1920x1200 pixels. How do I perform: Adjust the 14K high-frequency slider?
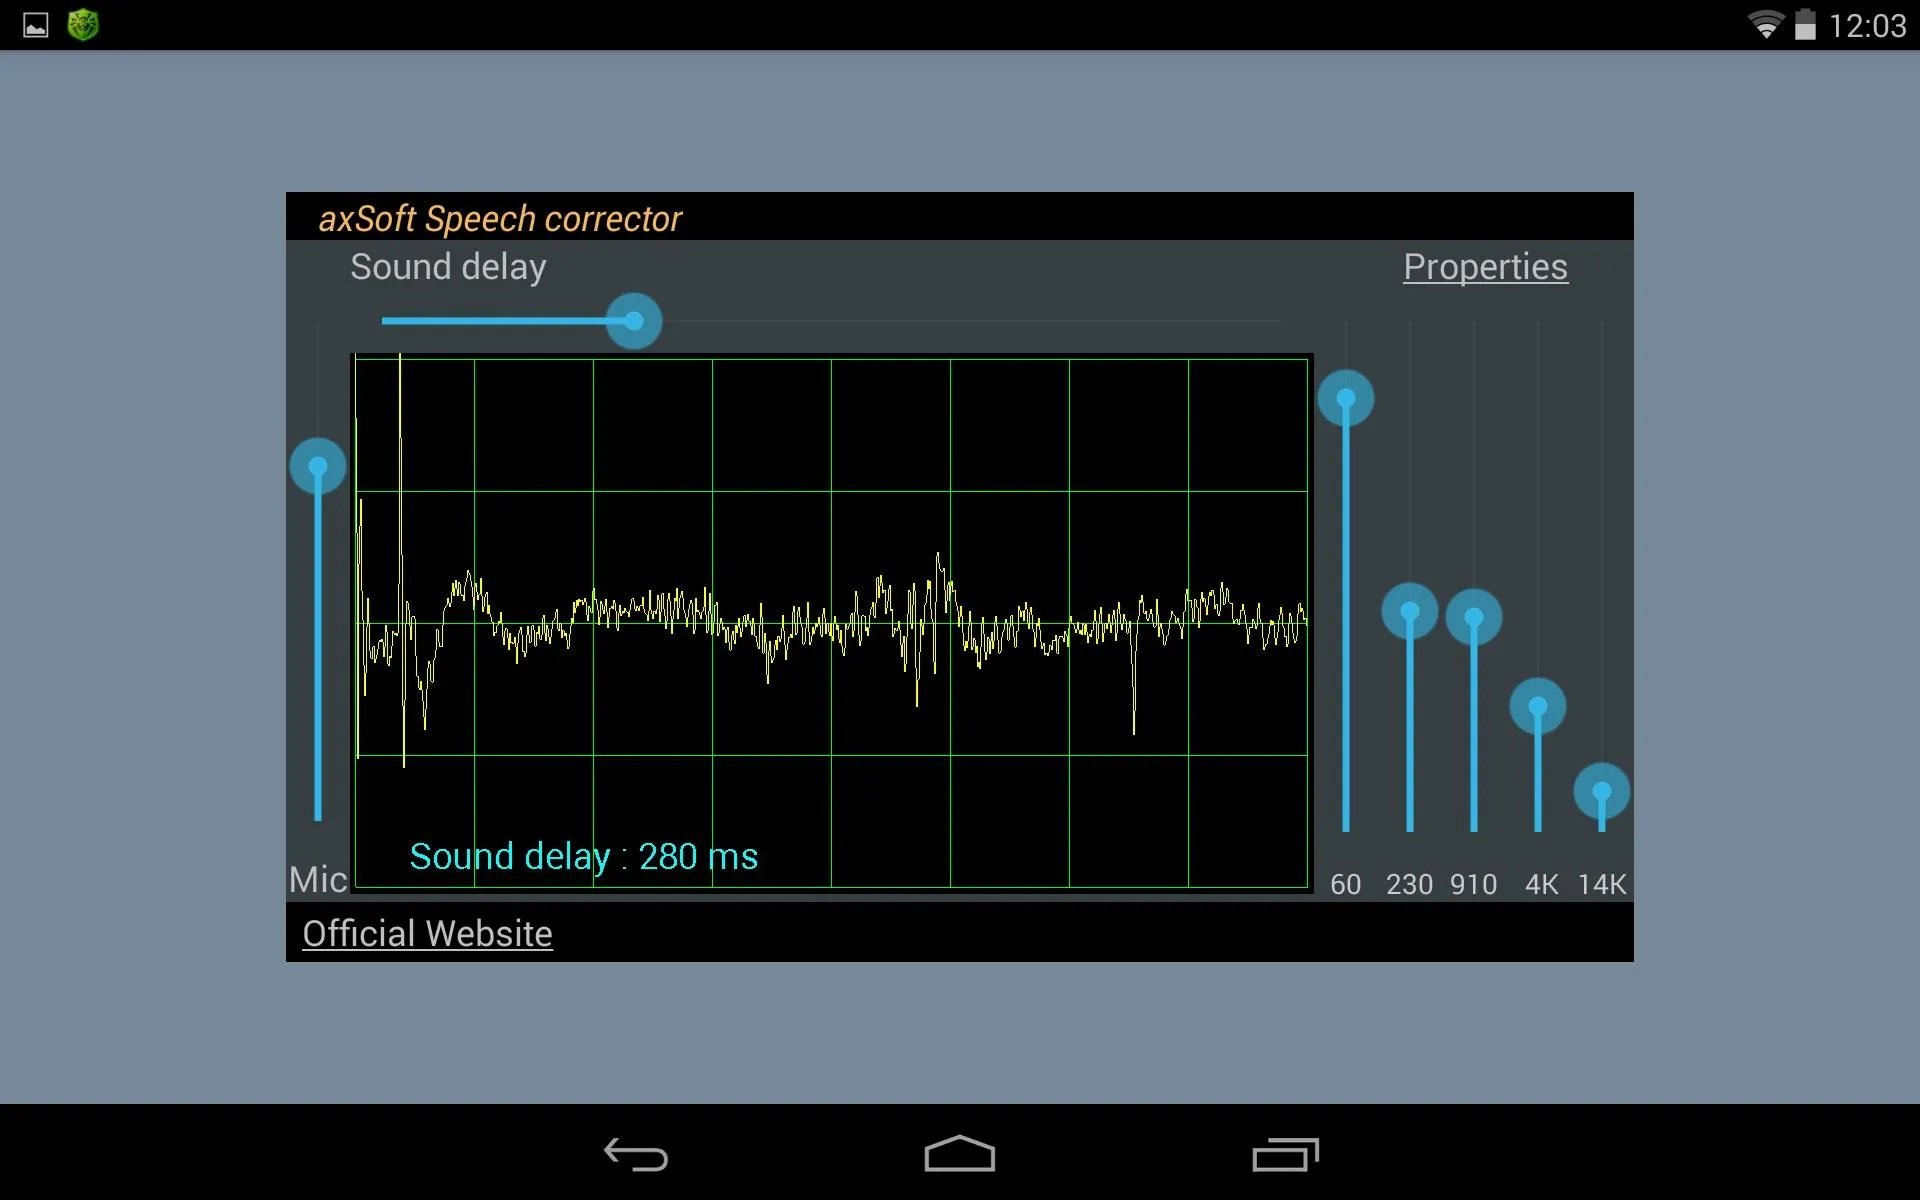pos(1603,792)
